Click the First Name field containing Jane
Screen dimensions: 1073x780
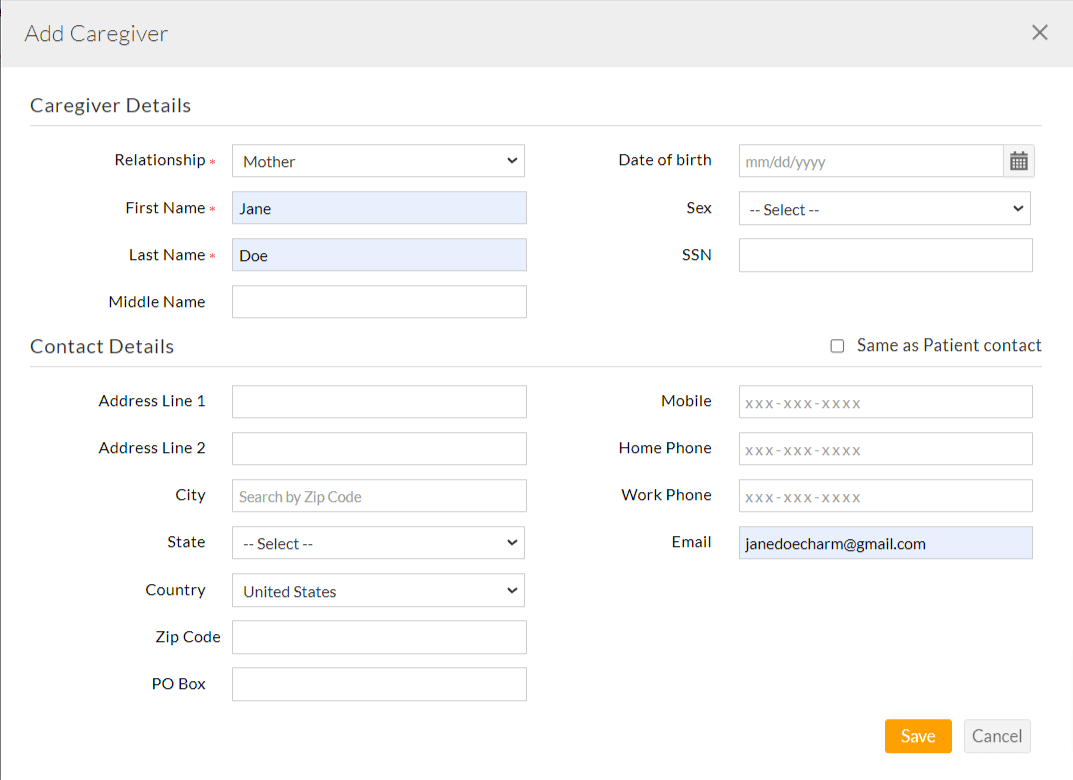[x=379, y=208]
